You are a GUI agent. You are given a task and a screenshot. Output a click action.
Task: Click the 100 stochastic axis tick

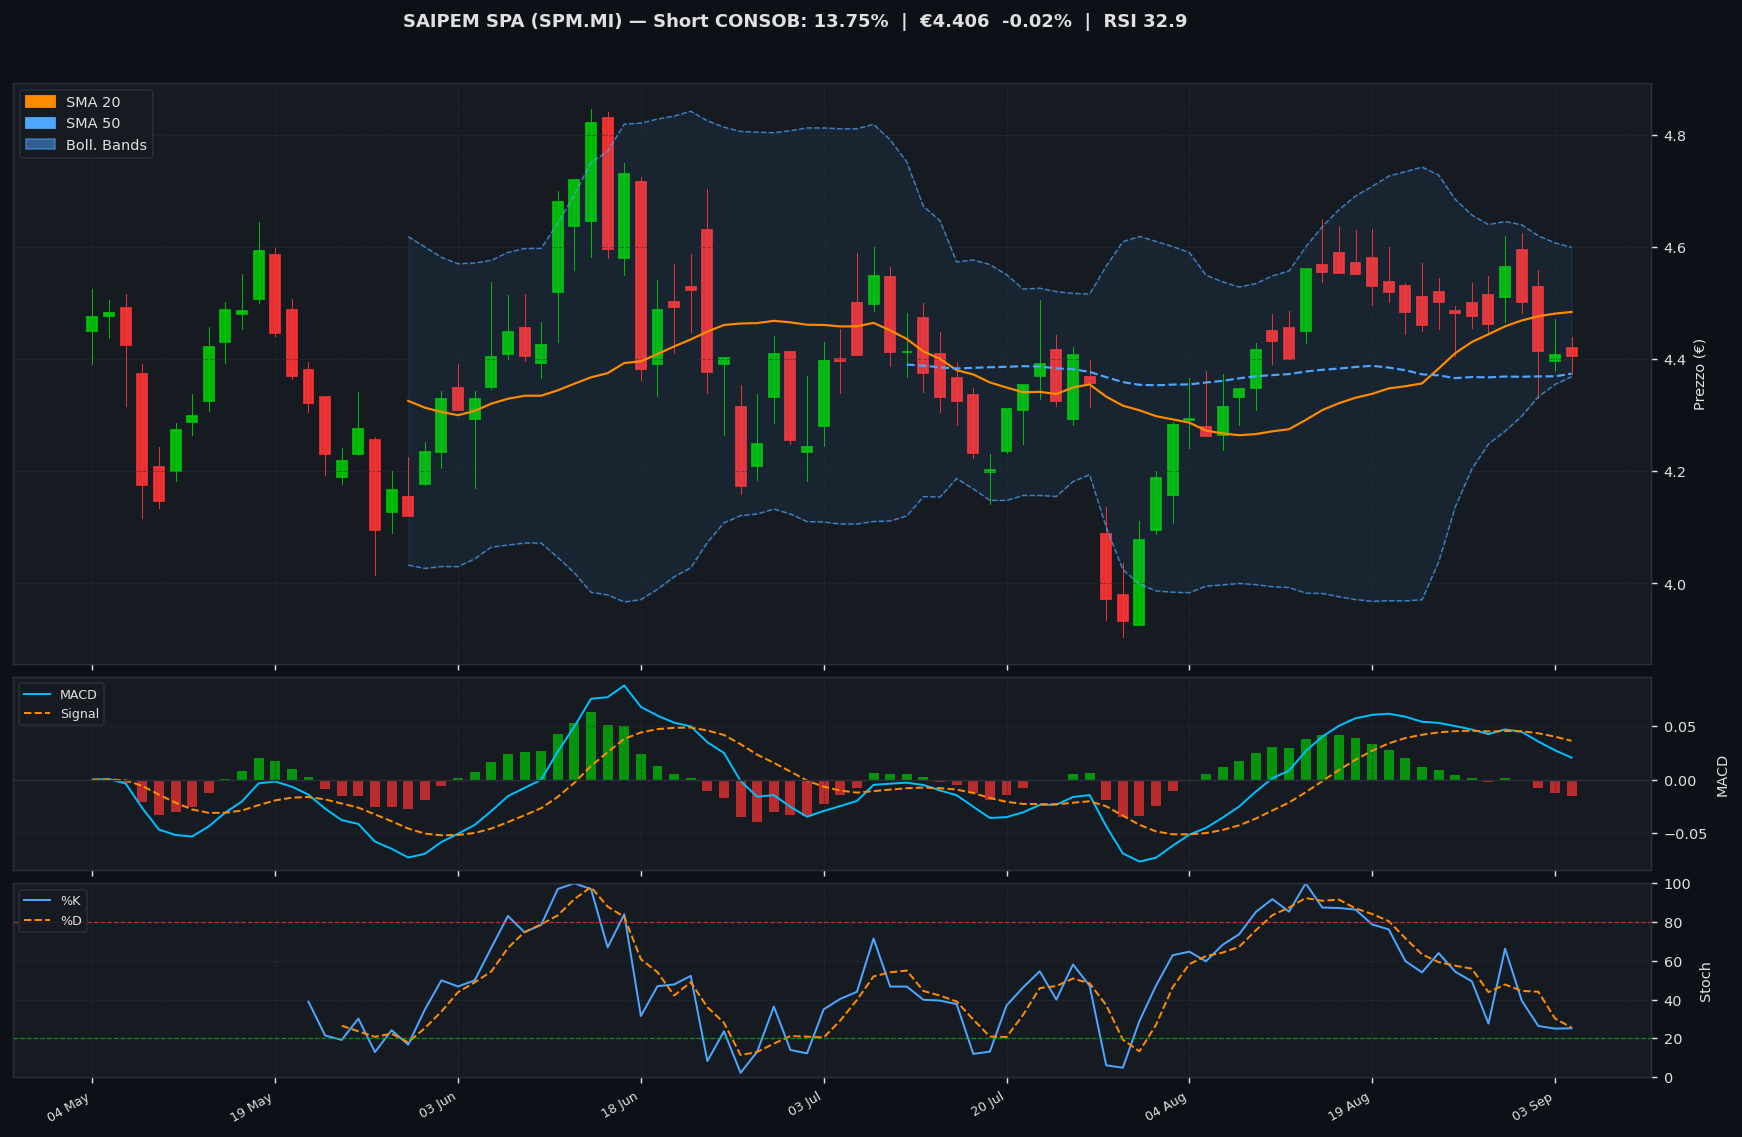click(1675, 884)
